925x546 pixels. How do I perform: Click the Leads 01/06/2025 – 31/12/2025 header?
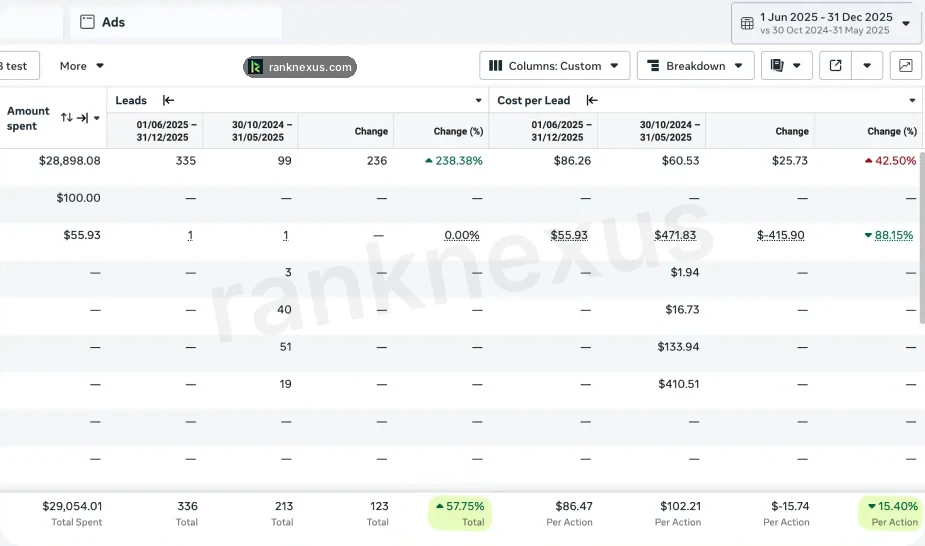[155, 131]
